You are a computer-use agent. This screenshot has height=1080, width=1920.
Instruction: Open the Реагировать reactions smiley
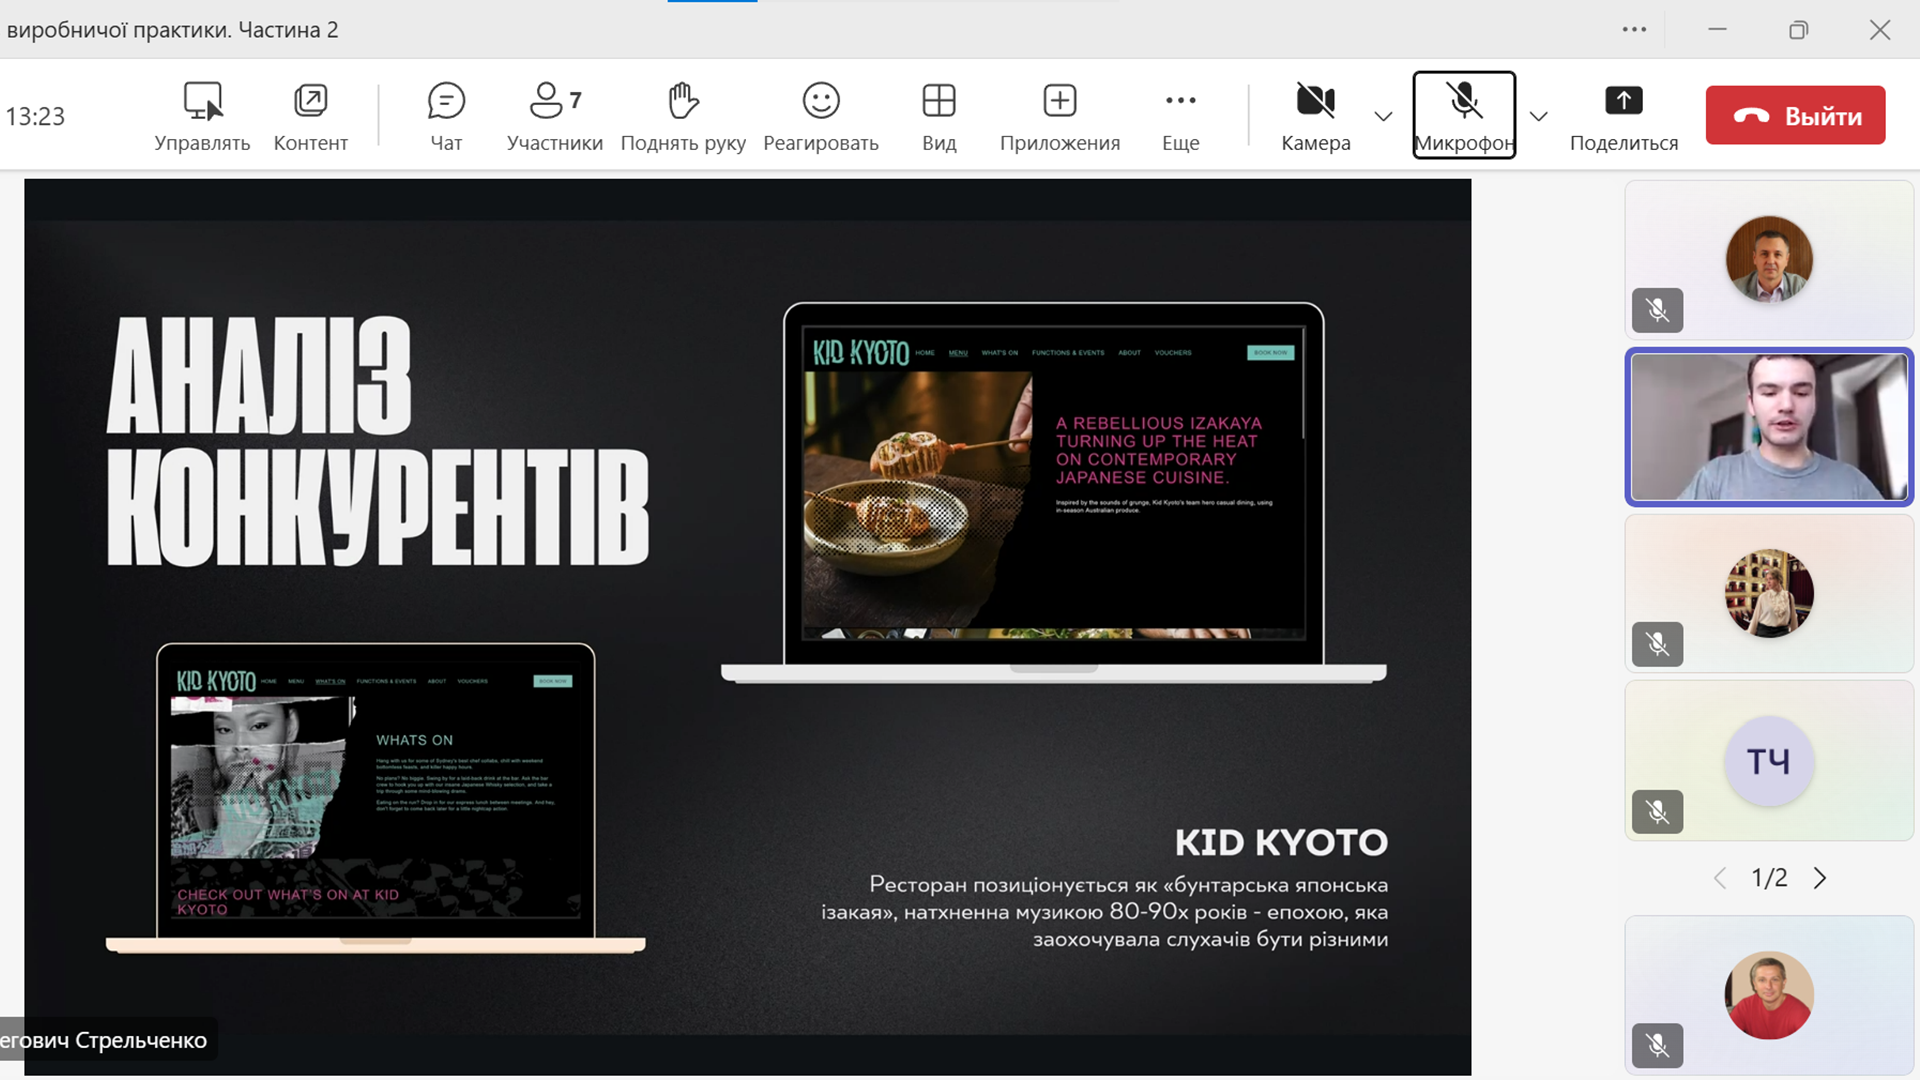pyautogui.click(x=821, y=101)
